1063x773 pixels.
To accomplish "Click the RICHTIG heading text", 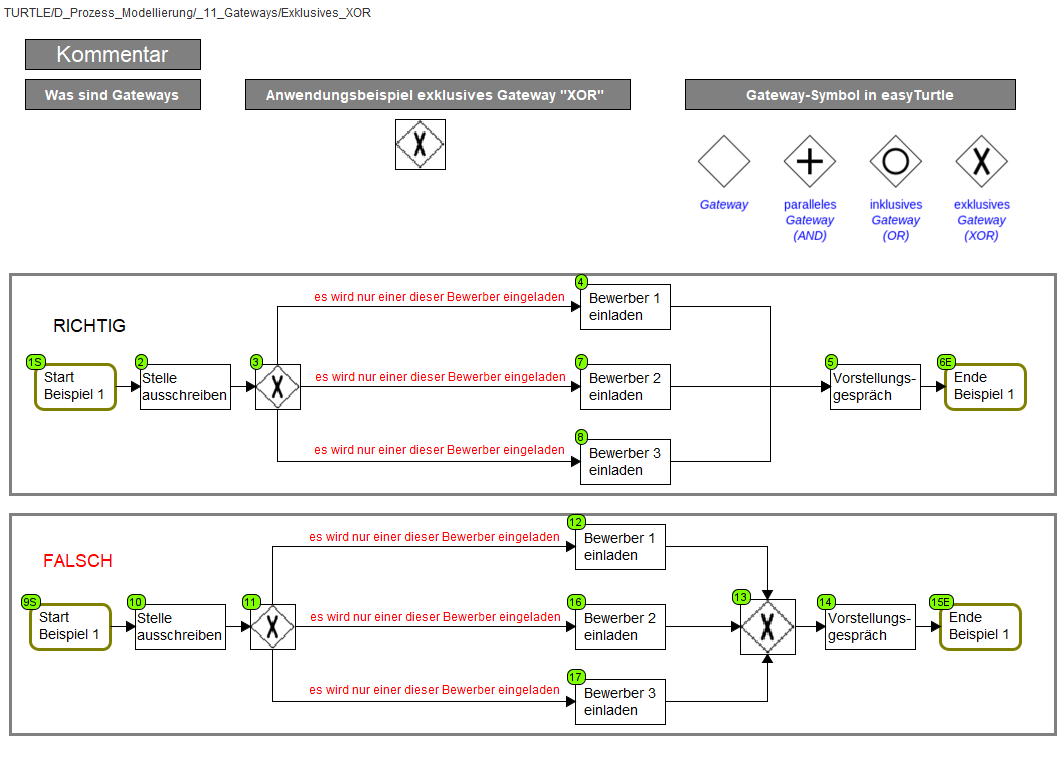I will click(x=89, y=325).
